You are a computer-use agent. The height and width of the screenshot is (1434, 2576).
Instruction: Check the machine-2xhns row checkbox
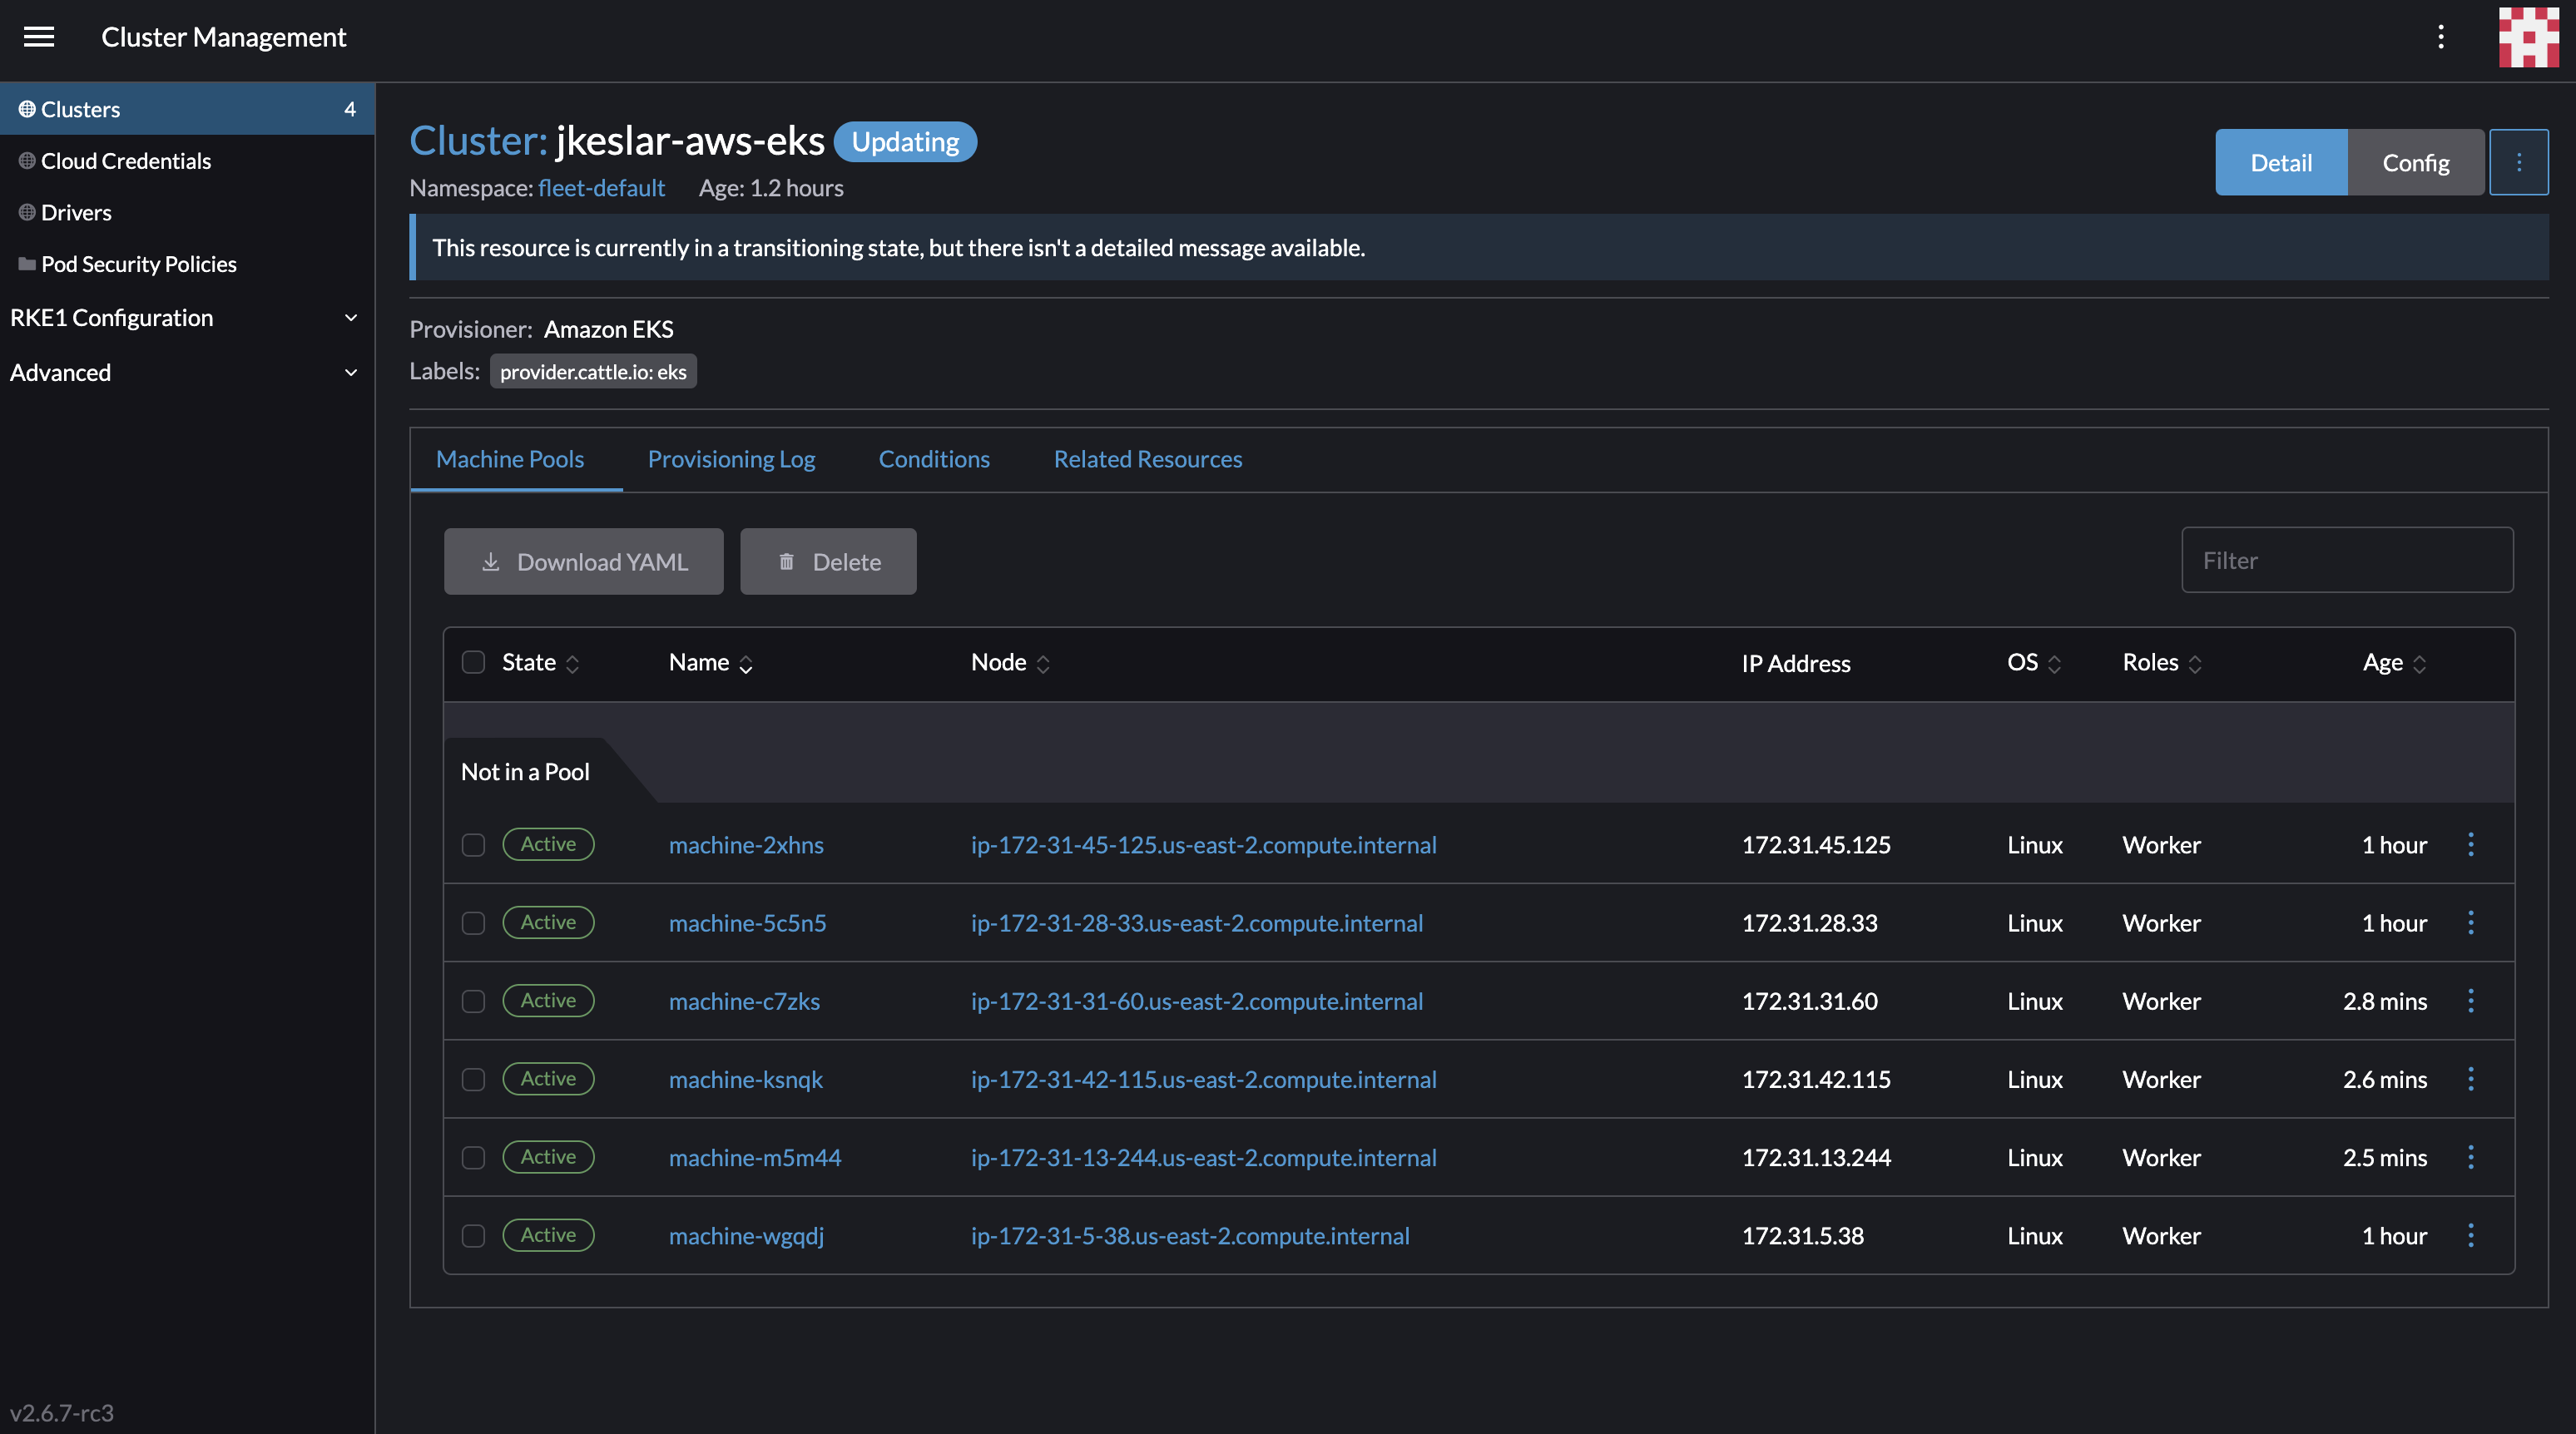click(x=473, y=845)
